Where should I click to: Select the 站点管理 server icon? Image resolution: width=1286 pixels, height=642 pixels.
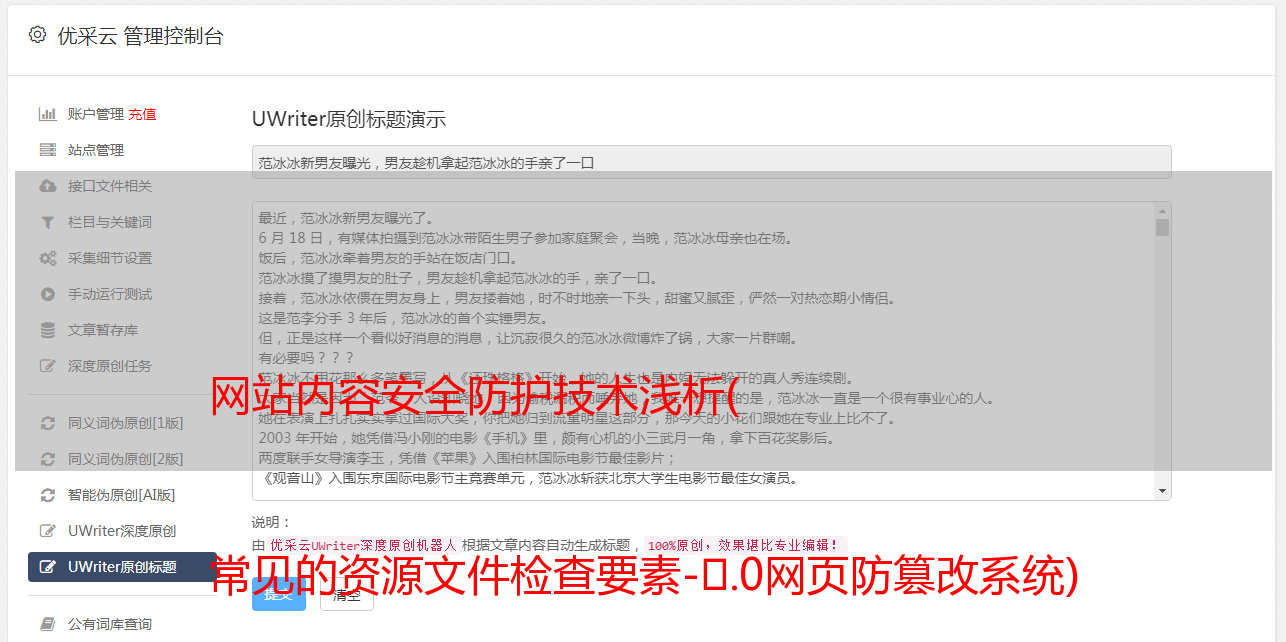(47, 150)
